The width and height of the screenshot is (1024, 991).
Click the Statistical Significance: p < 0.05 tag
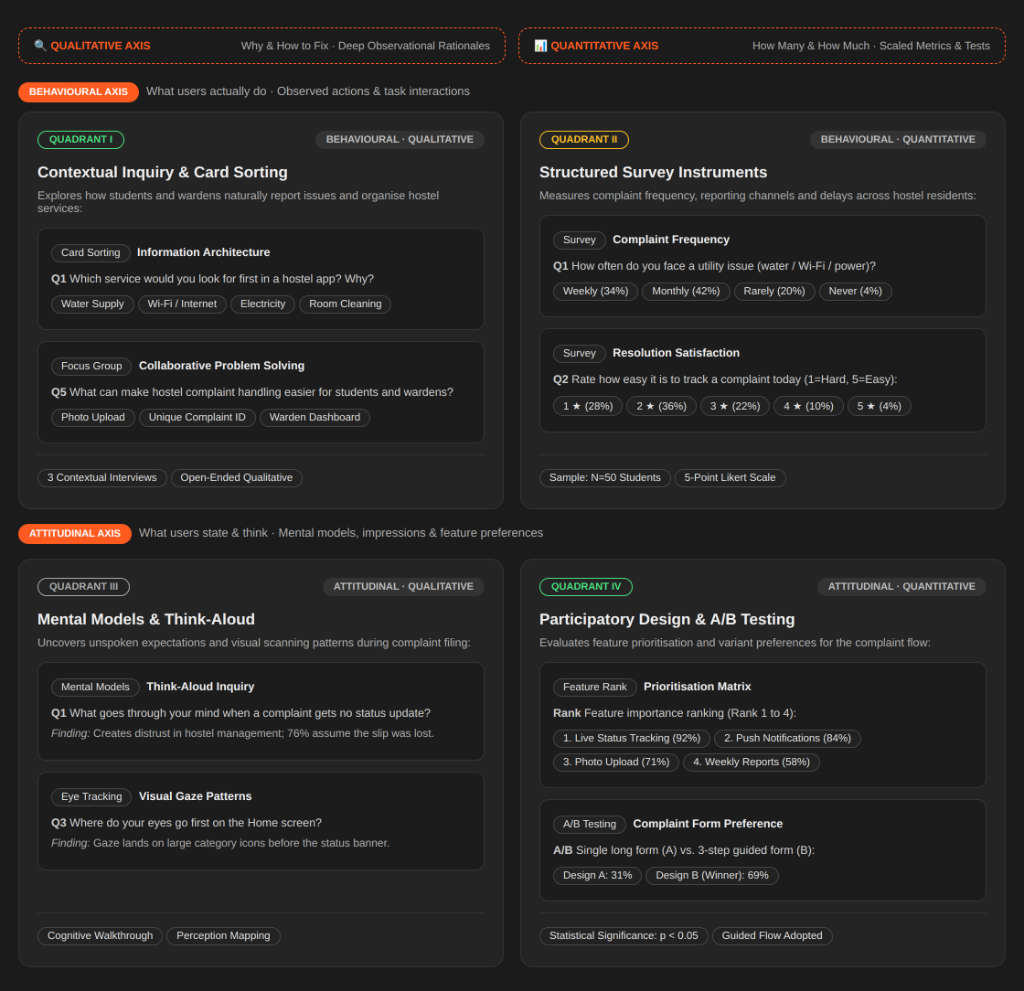624,936
